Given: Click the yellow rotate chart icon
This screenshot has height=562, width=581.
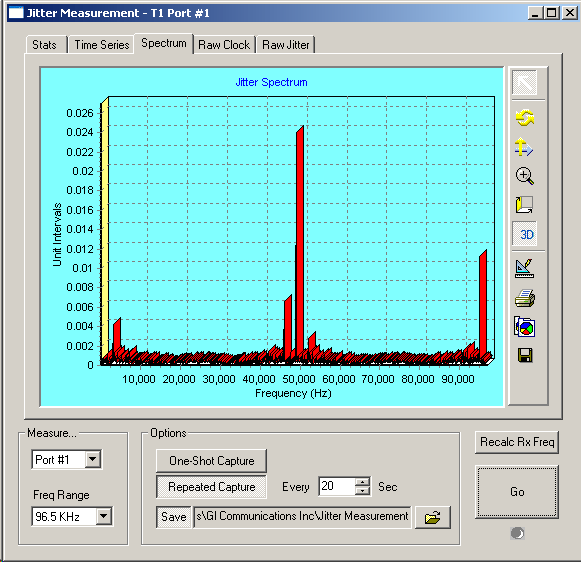Looking at the screenshot, I should click(x=525, y=118).
